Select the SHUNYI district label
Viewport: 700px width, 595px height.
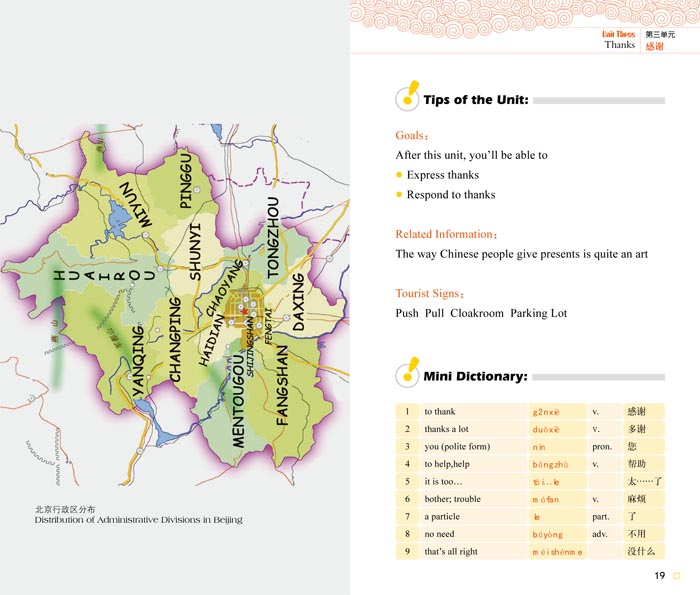point(195,252)
